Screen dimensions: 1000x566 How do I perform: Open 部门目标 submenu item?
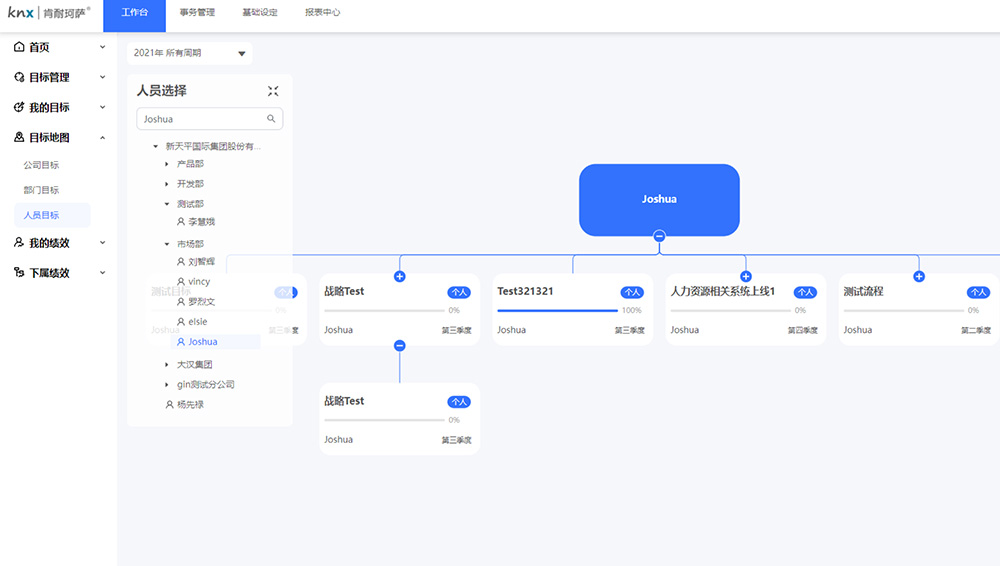coord(41,190)
